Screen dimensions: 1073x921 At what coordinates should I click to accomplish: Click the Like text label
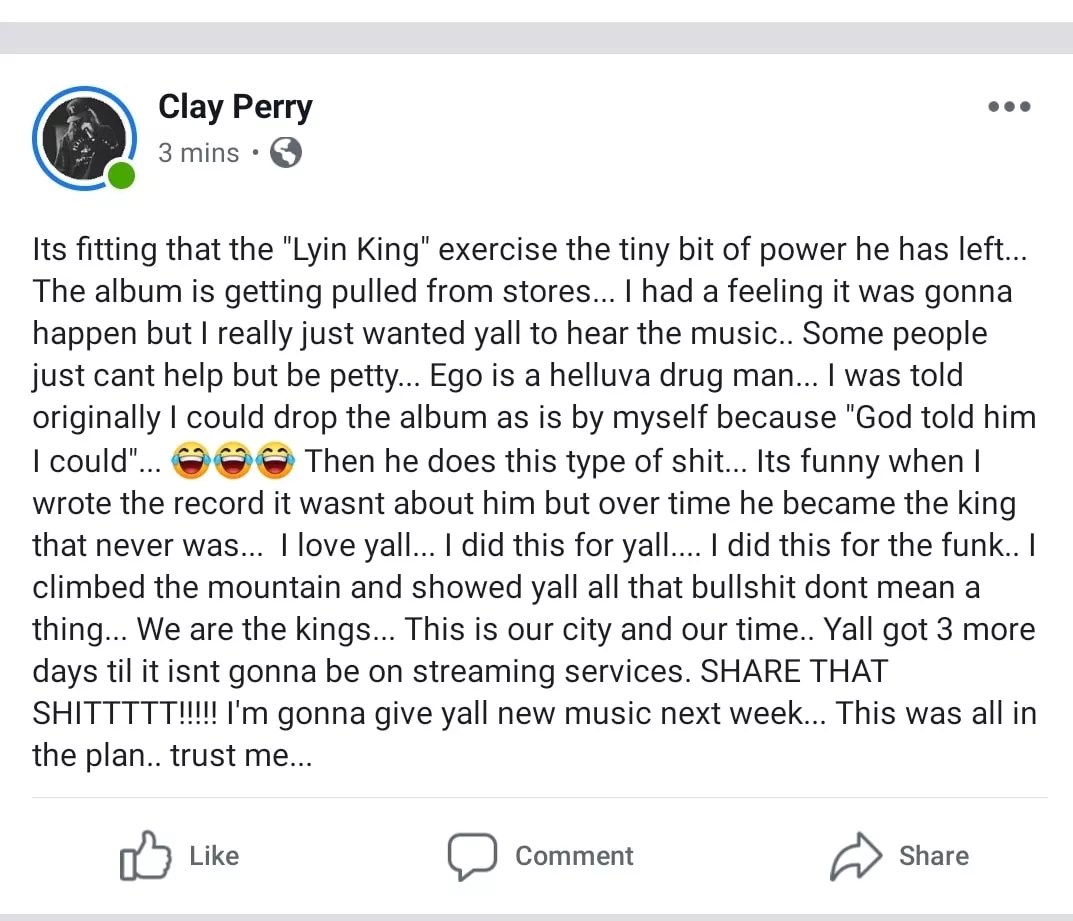pos(213,855)
